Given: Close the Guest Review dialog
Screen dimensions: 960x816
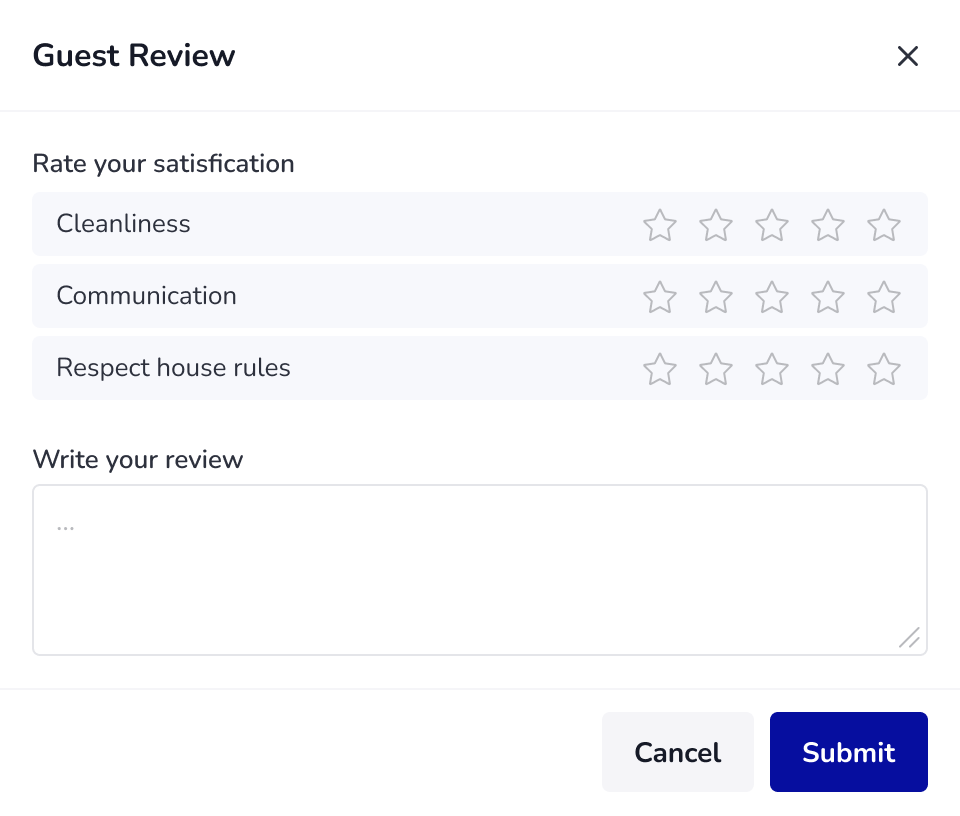Looking at the screenshot, I should (x=907, y=56).
